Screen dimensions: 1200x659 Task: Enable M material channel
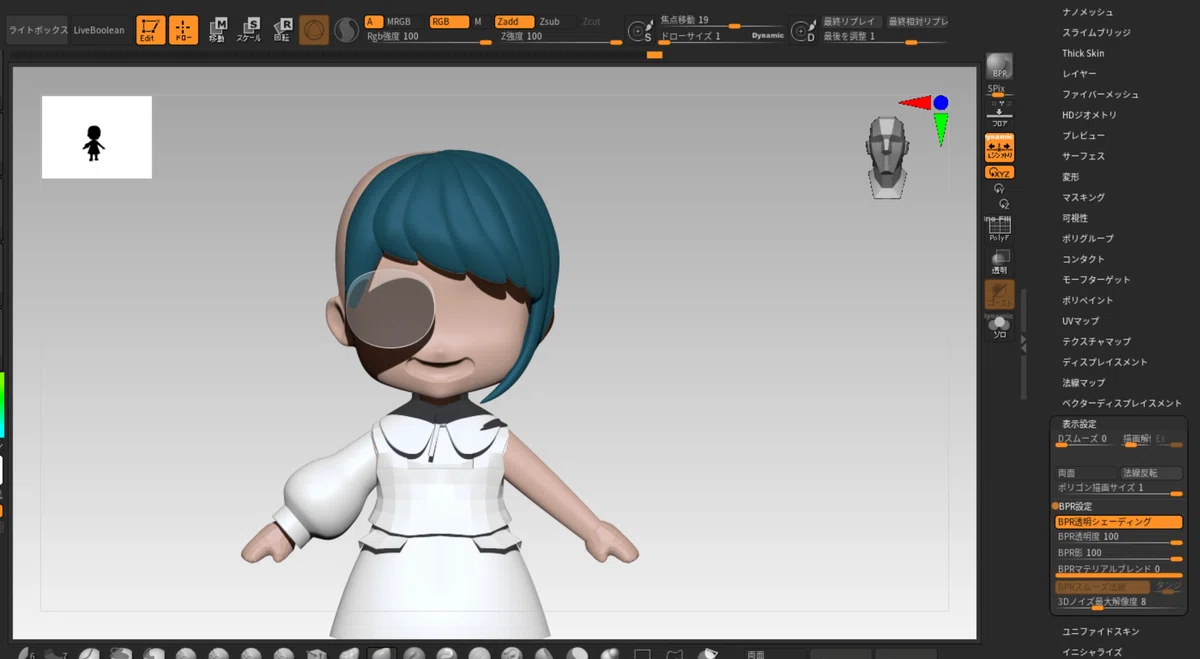click(x=477, y=21)
